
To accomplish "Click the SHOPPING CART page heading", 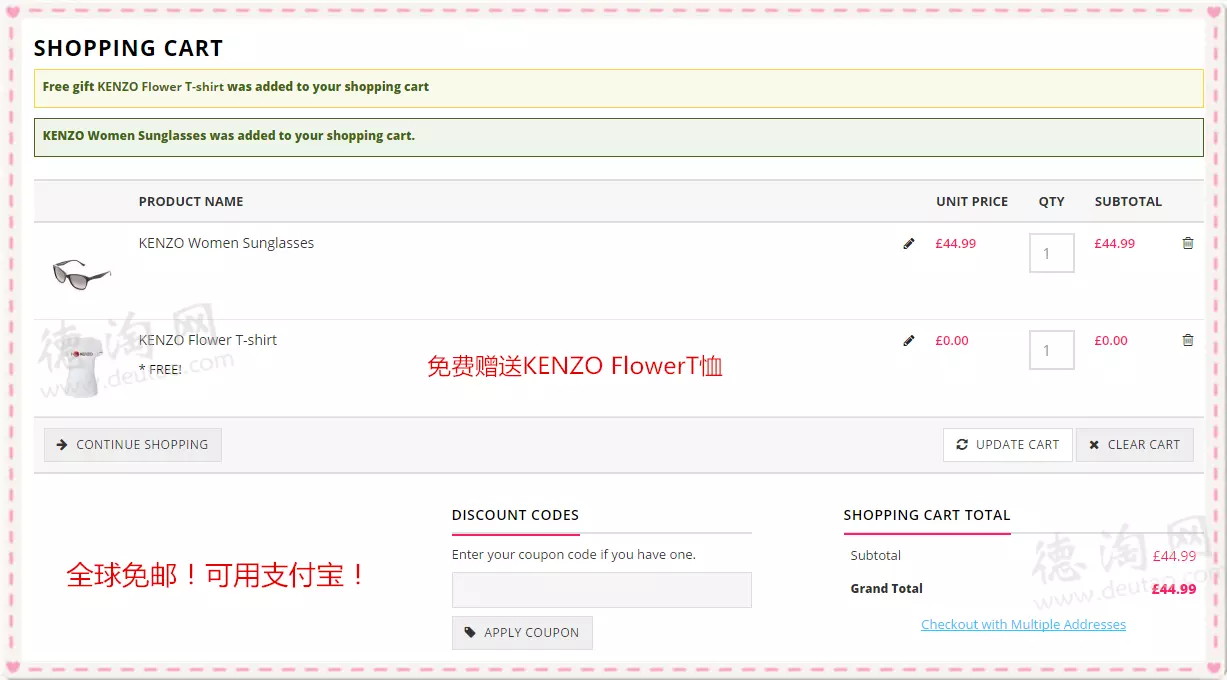I will [129, 48].
